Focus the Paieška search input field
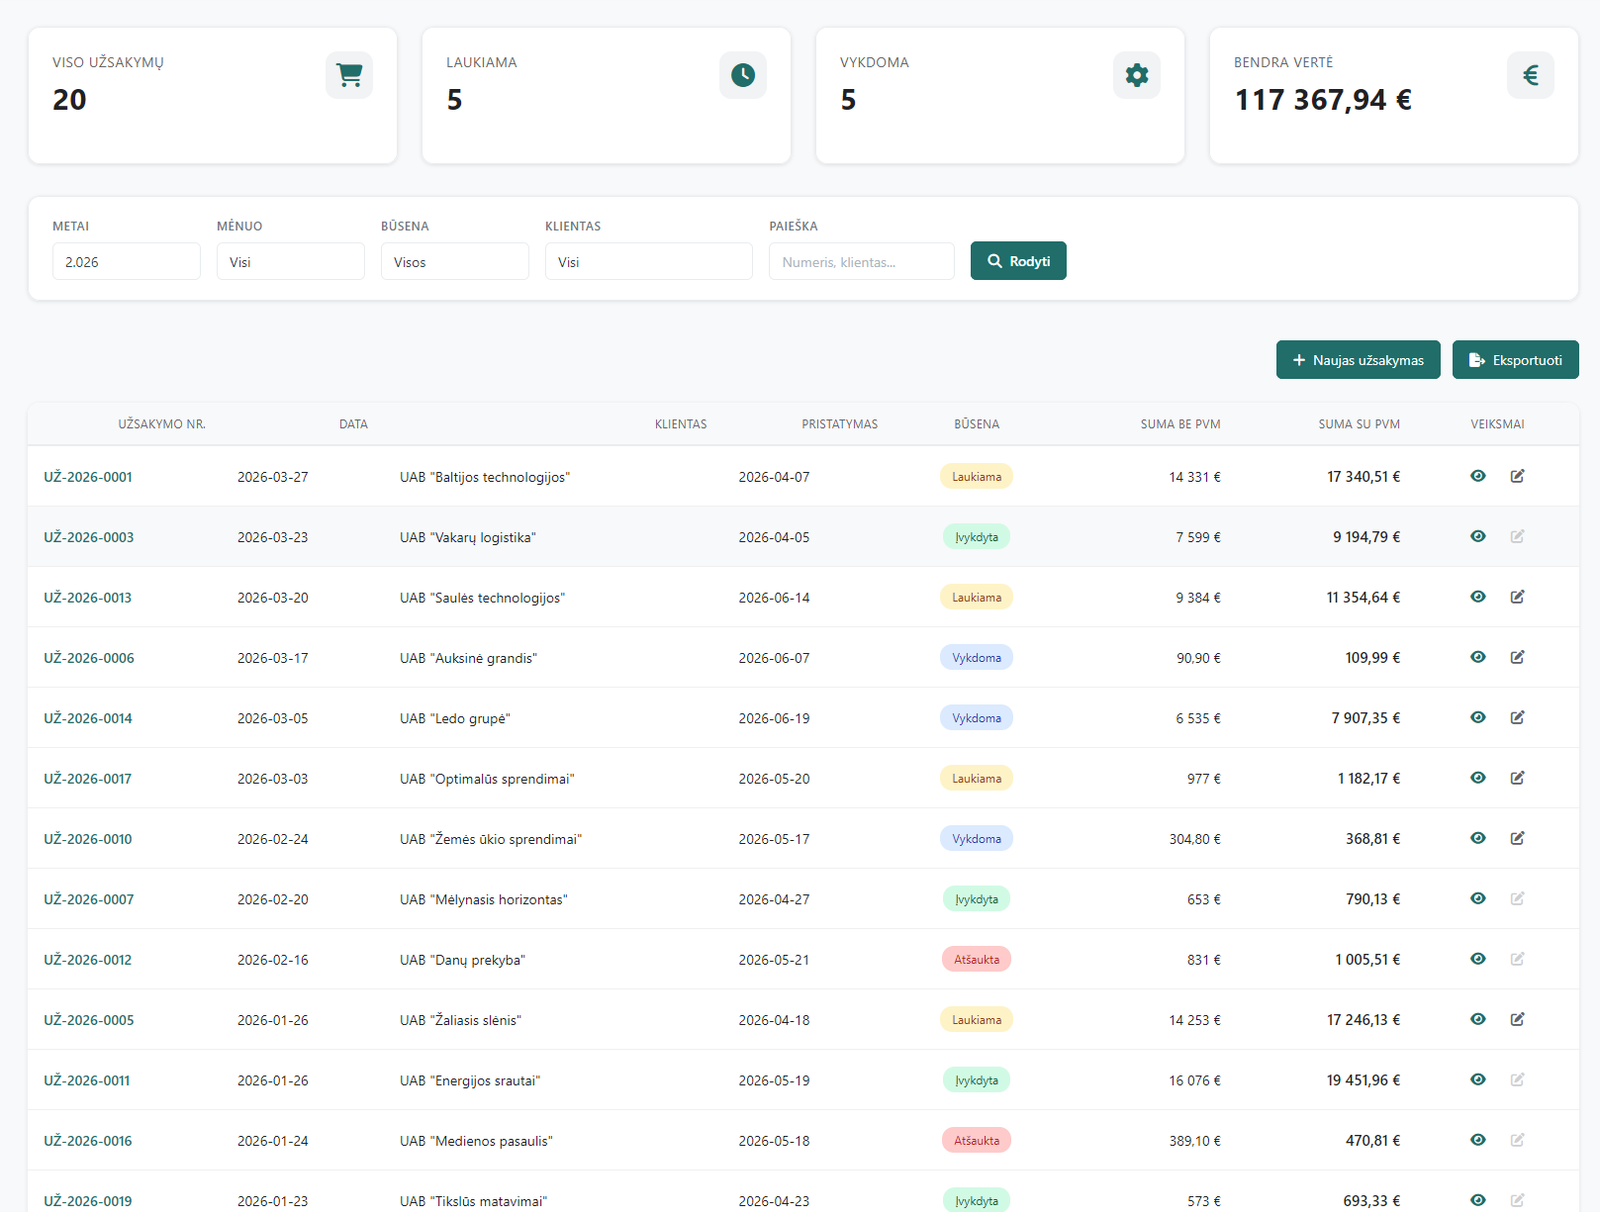1600x1212 pixels. point(861,262)
